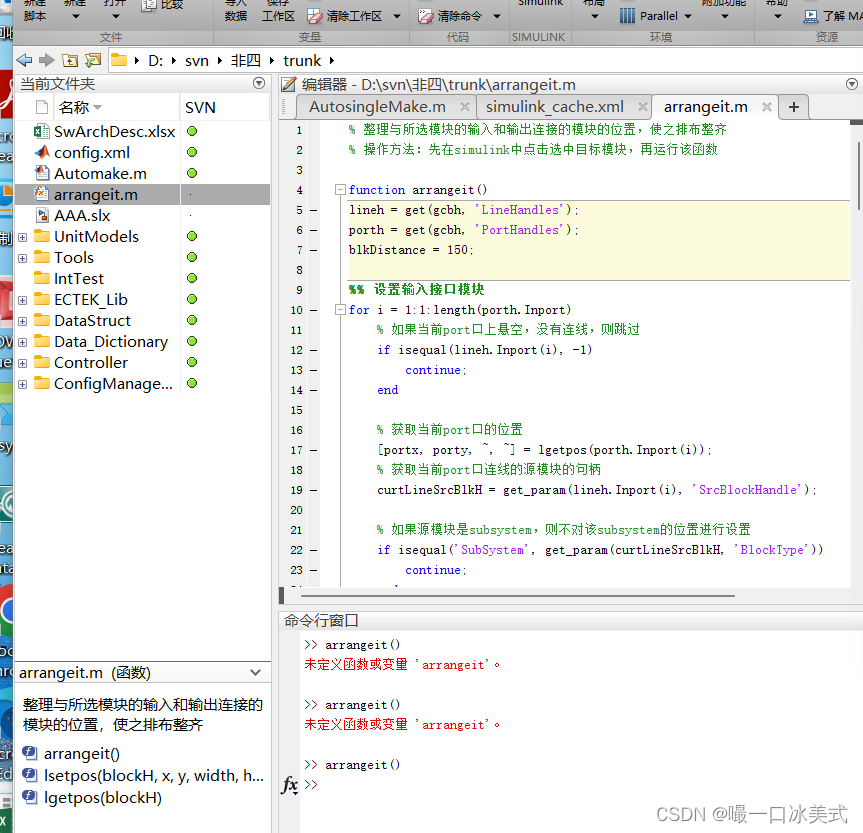The image size is (863, 833).
Task: Click D: drive in address path
Action: [156, 61]
